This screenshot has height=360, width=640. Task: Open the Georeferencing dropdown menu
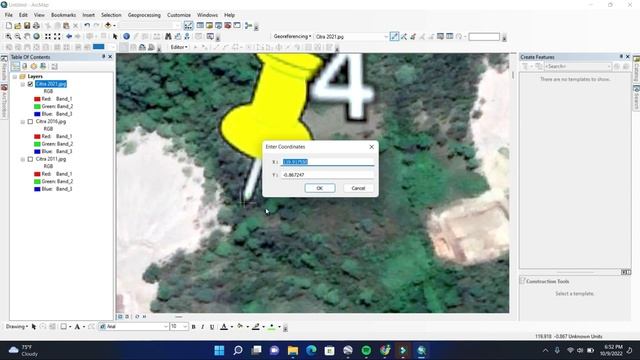292,37
